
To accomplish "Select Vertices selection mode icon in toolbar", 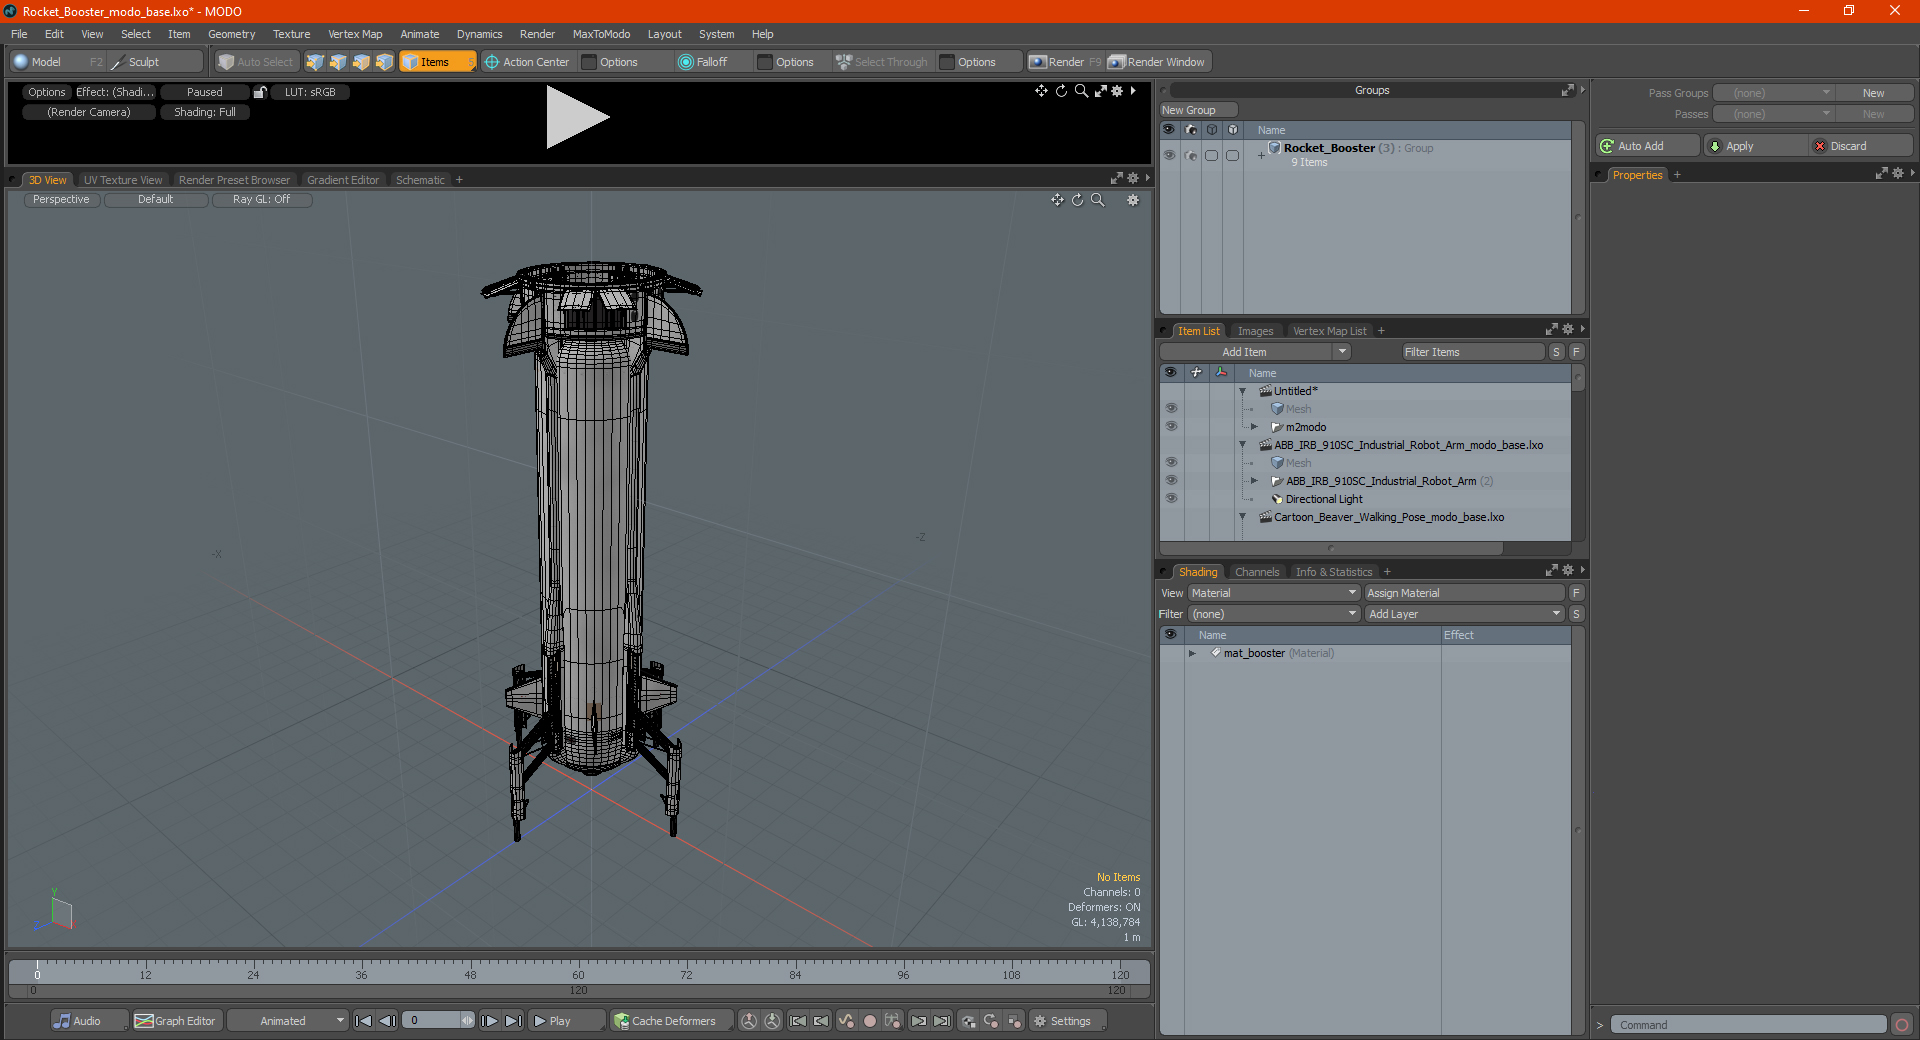I will (315, 62).
